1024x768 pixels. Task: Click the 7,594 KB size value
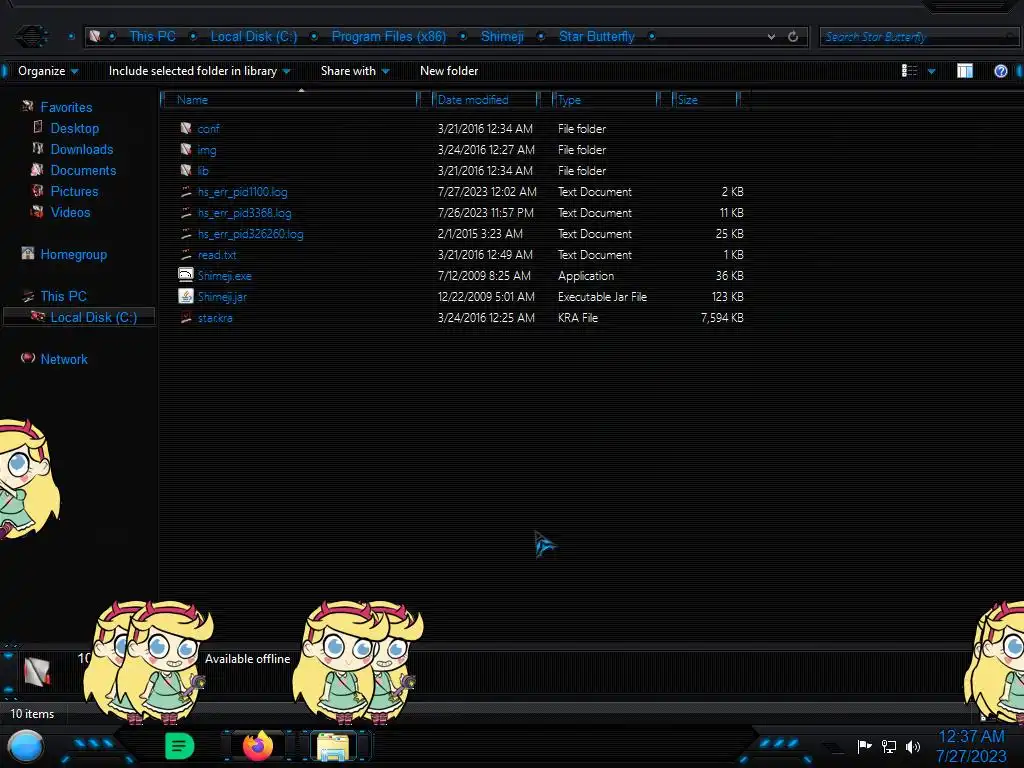tap(722, 317)
